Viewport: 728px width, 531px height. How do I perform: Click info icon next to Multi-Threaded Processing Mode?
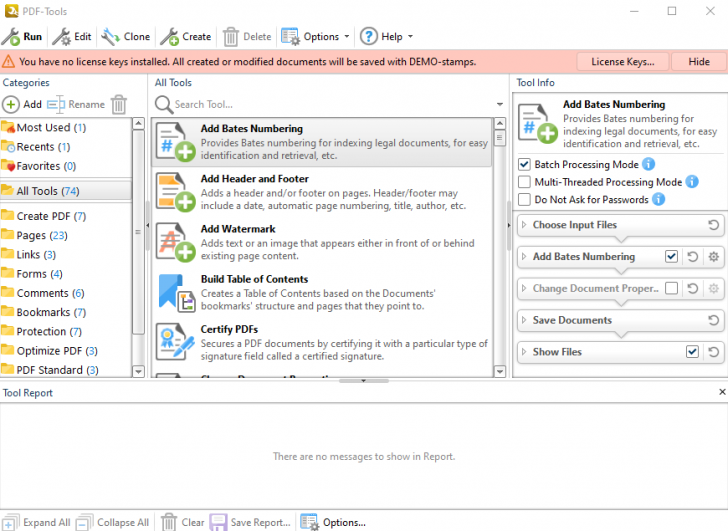pyautogui.click(x=692, y=181)
